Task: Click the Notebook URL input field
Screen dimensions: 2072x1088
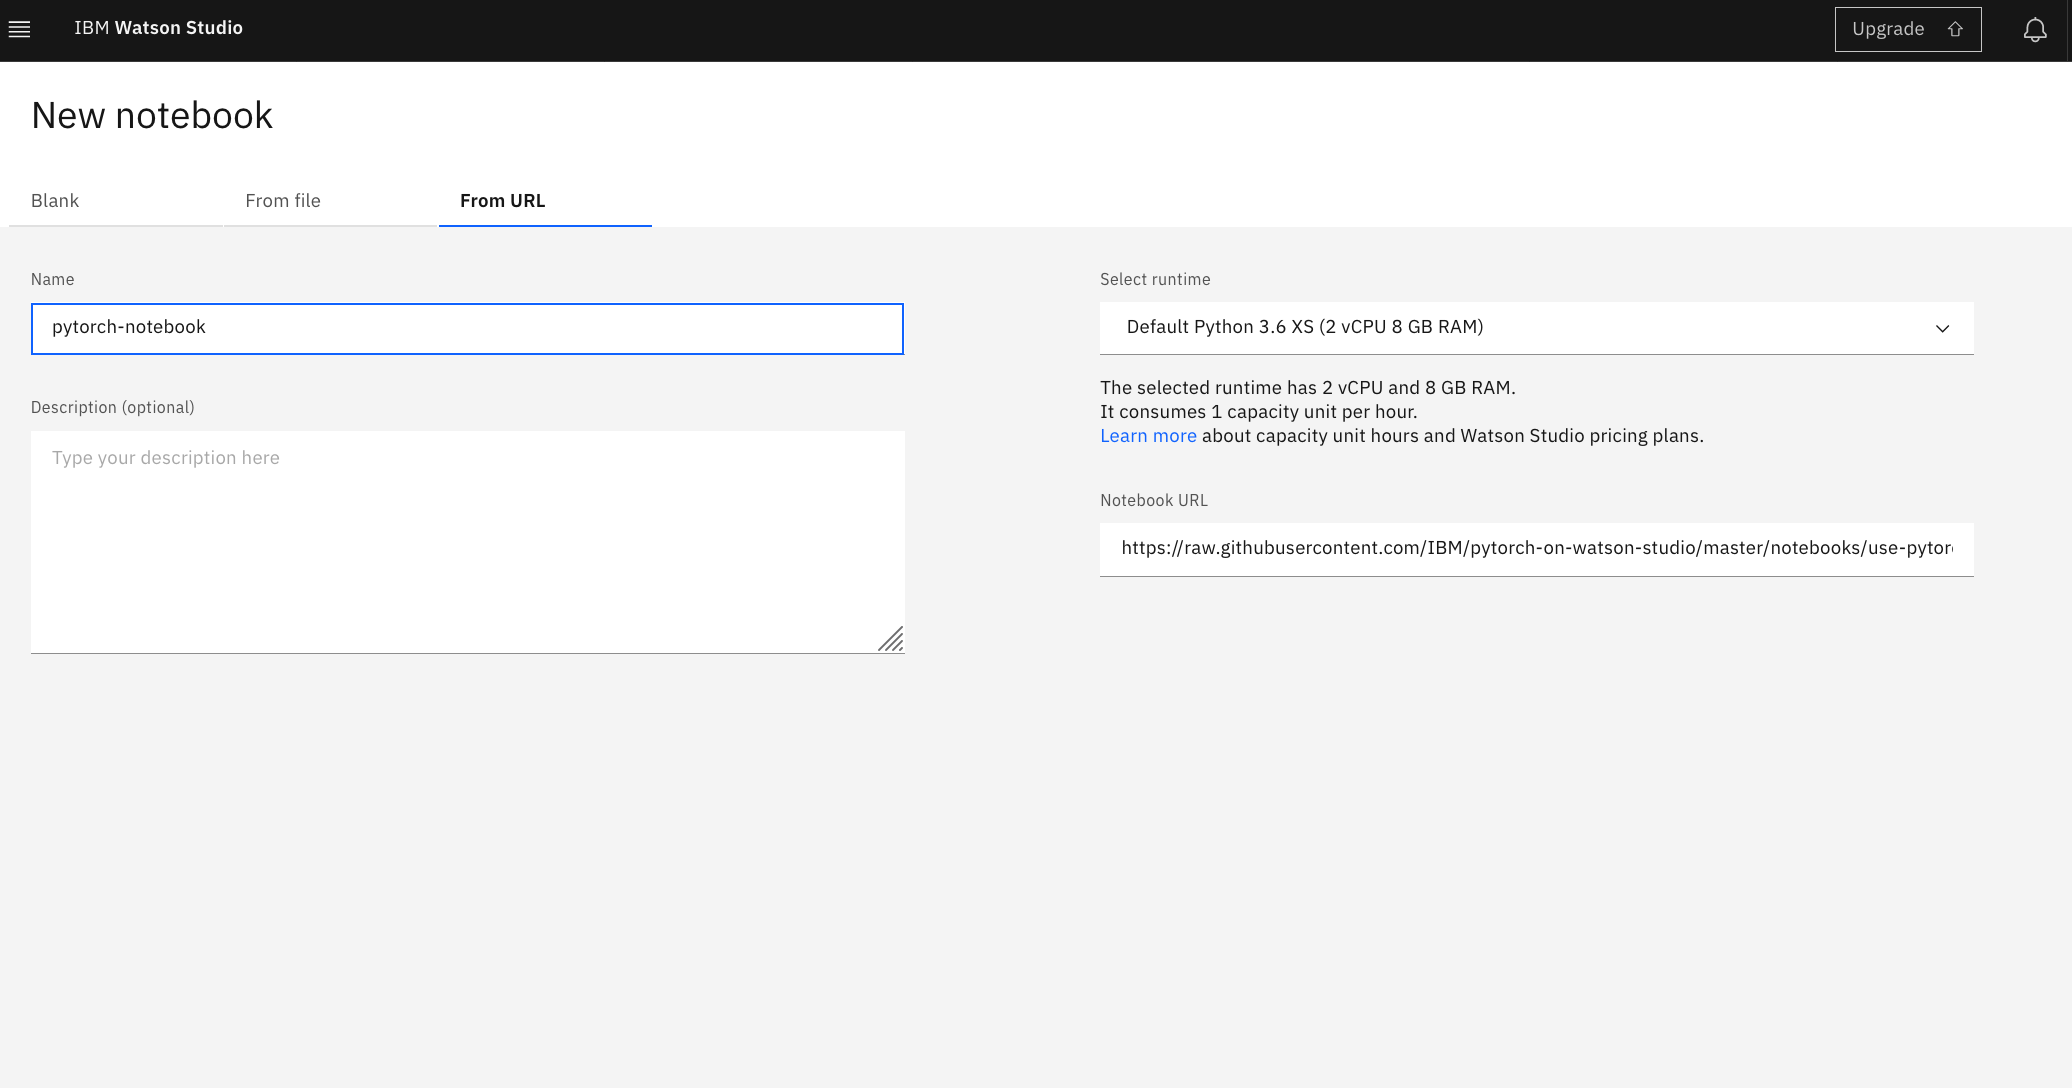Action: pyautogui.click(x=1536, y=548)
